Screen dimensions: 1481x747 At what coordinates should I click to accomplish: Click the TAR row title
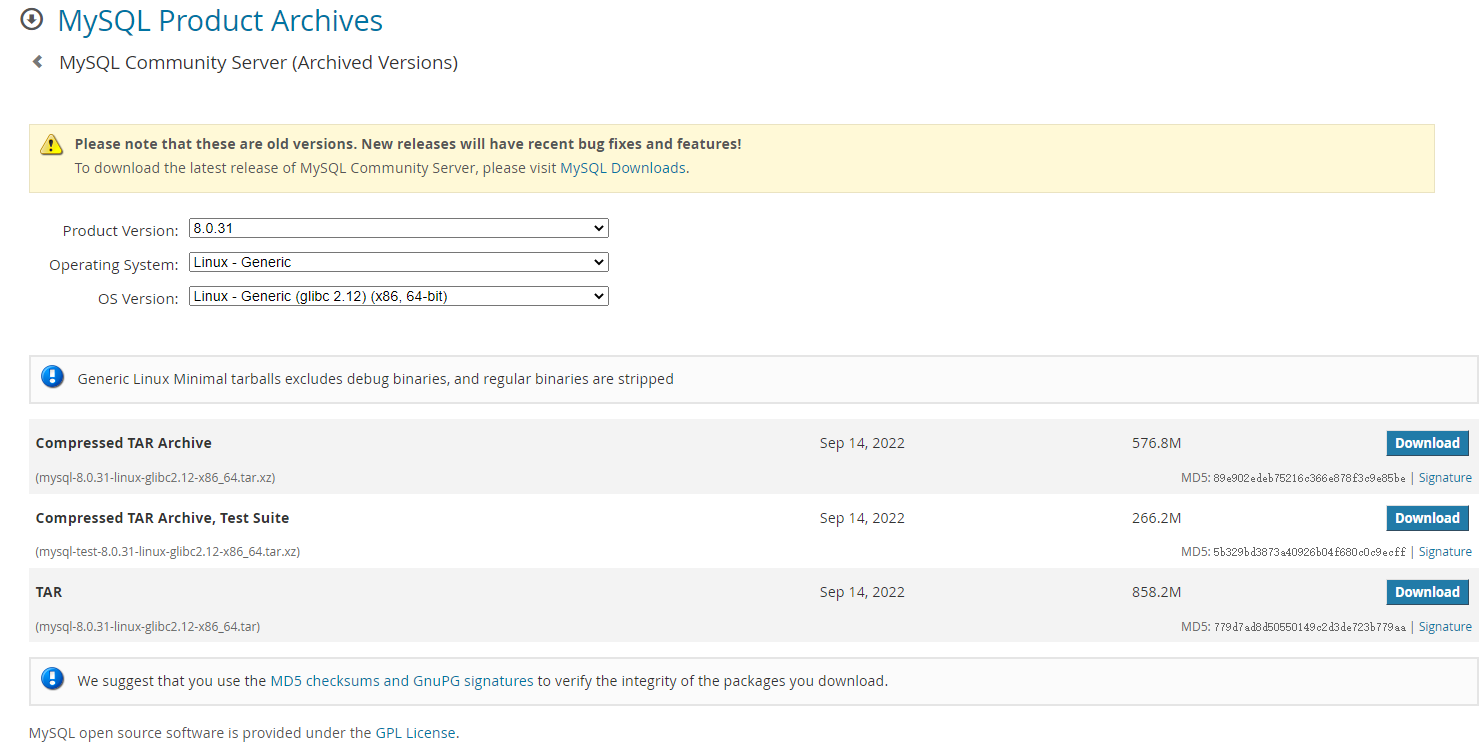pyautogui.click(x=49, y=592)
